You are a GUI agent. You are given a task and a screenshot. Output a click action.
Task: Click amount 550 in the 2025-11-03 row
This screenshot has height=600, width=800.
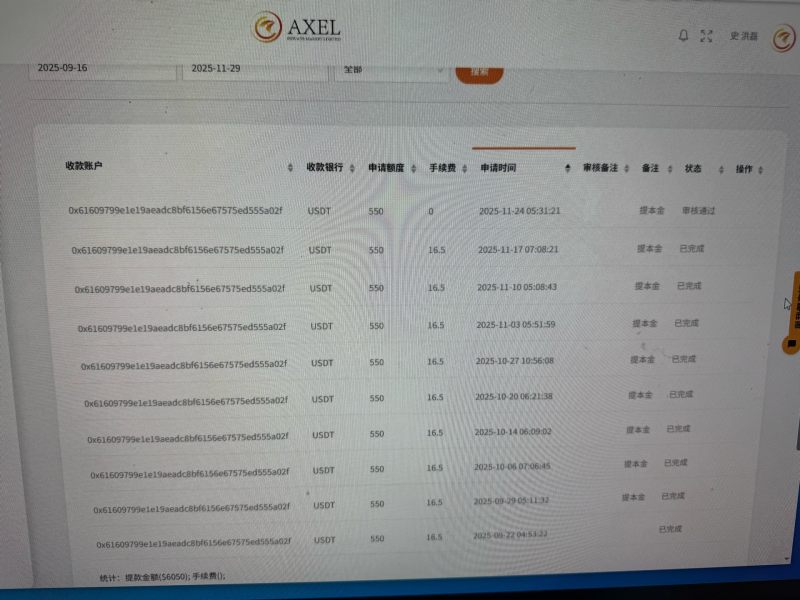coord(377,326)
